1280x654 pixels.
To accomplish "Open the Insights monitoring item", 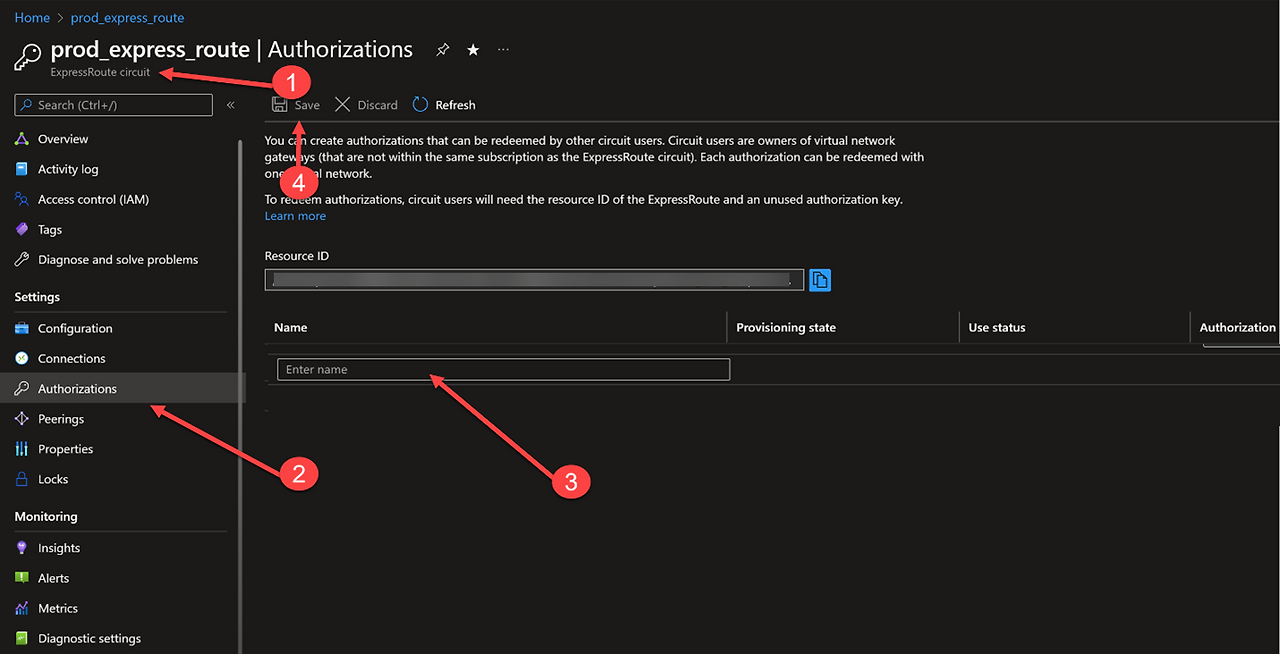I will pyautogui.click(x=59, y=548).
